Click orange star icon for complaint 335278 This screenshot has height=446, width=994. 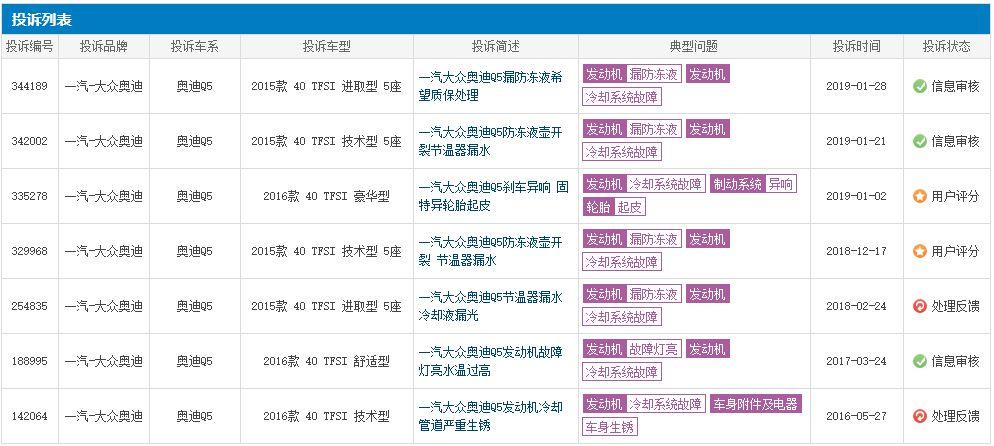919,196
